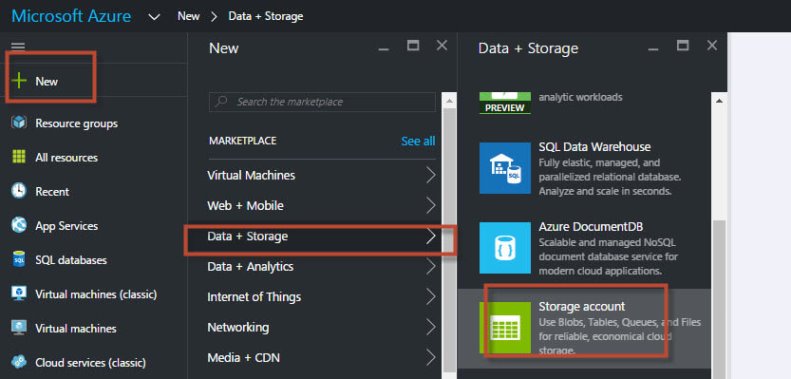Click the Virtual machines monitor icon

coord(19,328)
